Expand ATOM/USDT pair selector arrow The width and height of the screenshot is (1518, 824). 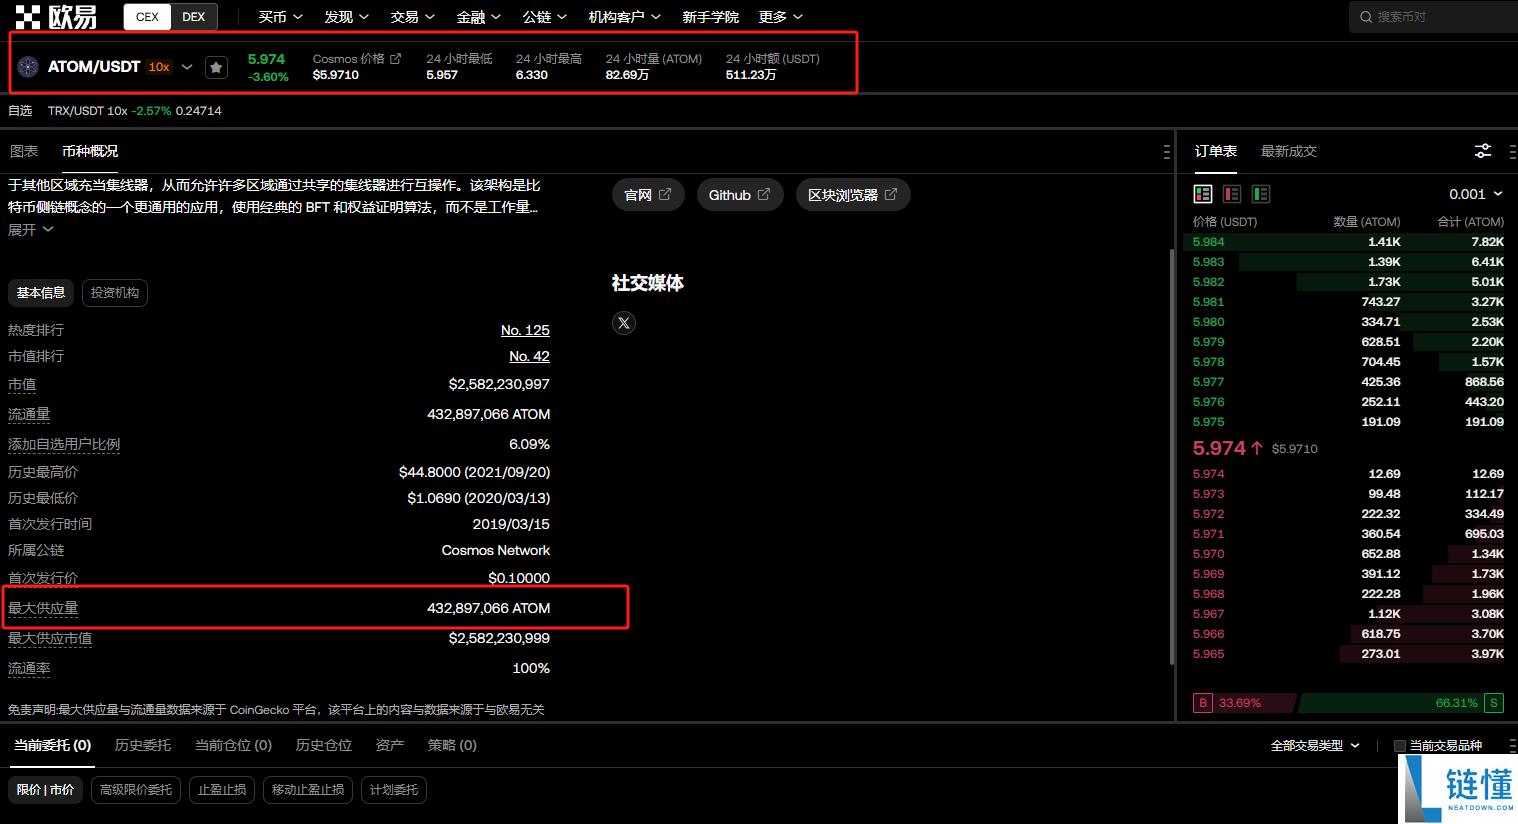tap(187, 67)
